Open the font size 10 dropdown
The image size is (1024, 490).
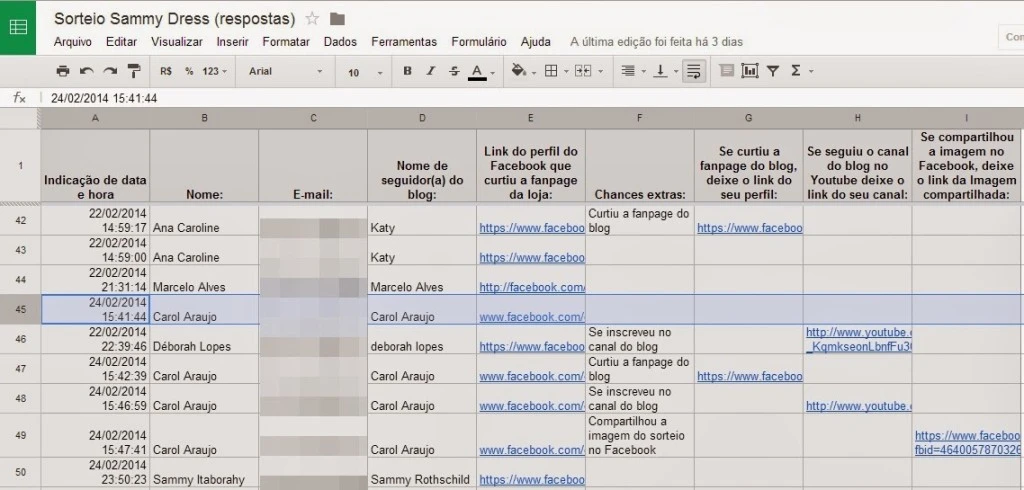coord(364,72)
